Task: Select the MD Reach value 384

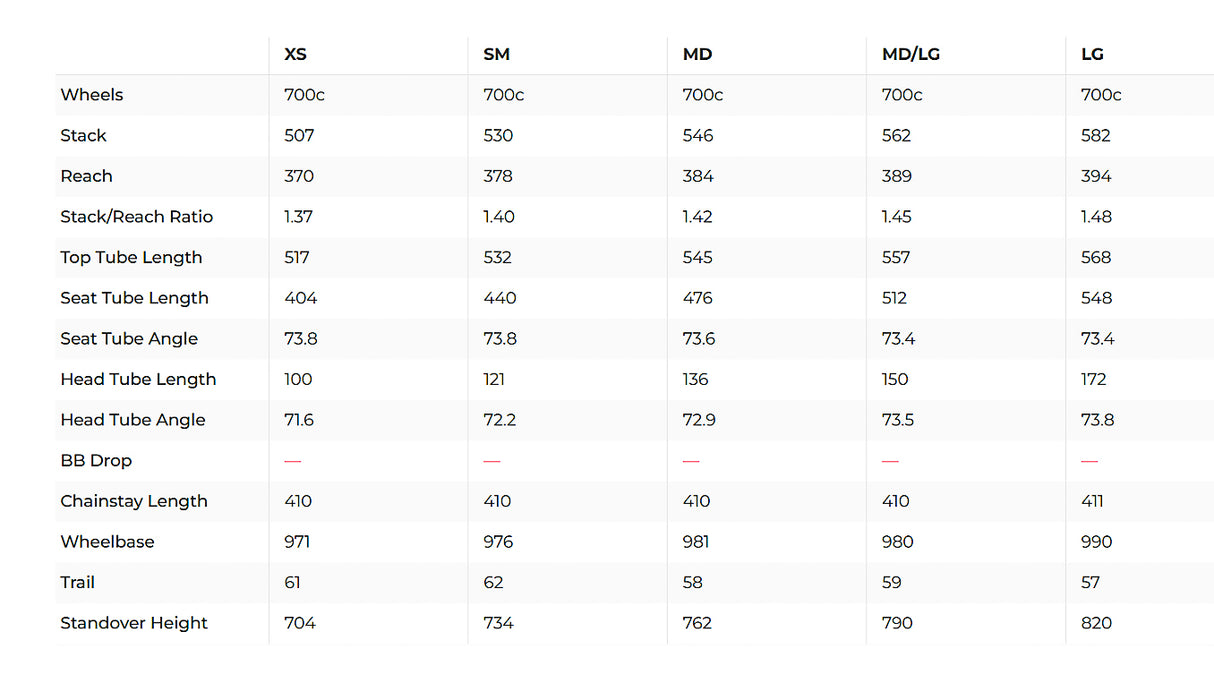Action: (698, 176)
